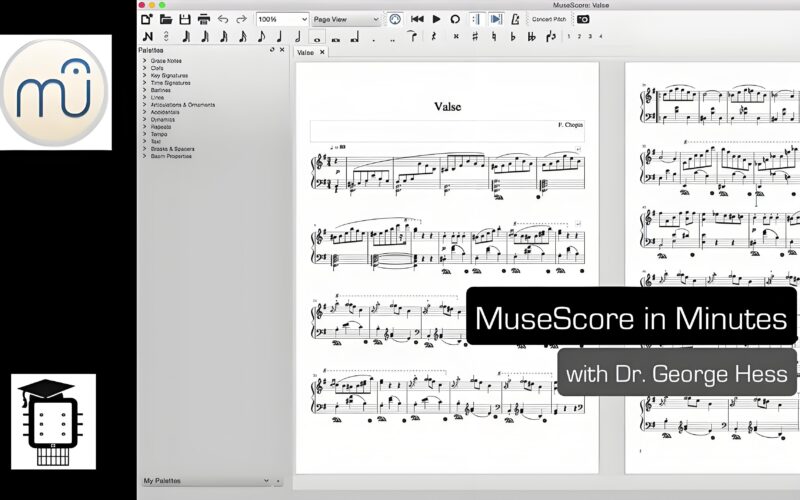Add a double augmentation dot

pyautogui.click(x=392, y=39)
